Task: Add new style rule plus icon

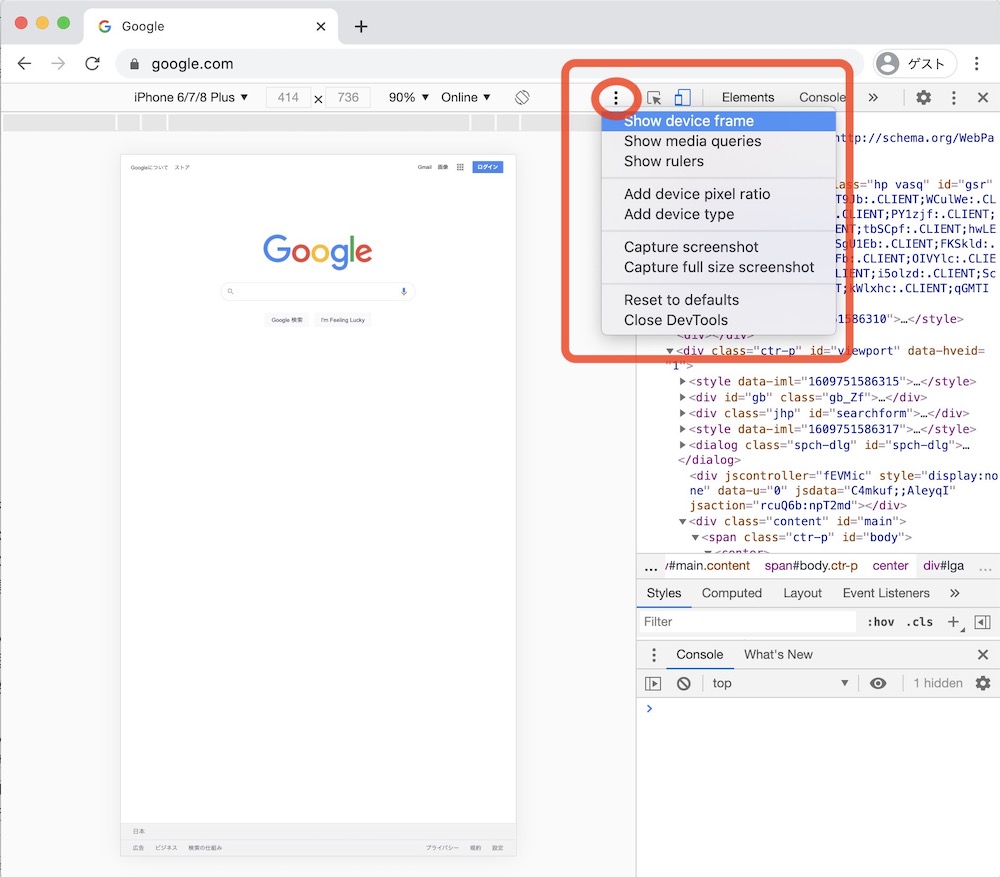Action: point(954,622)
